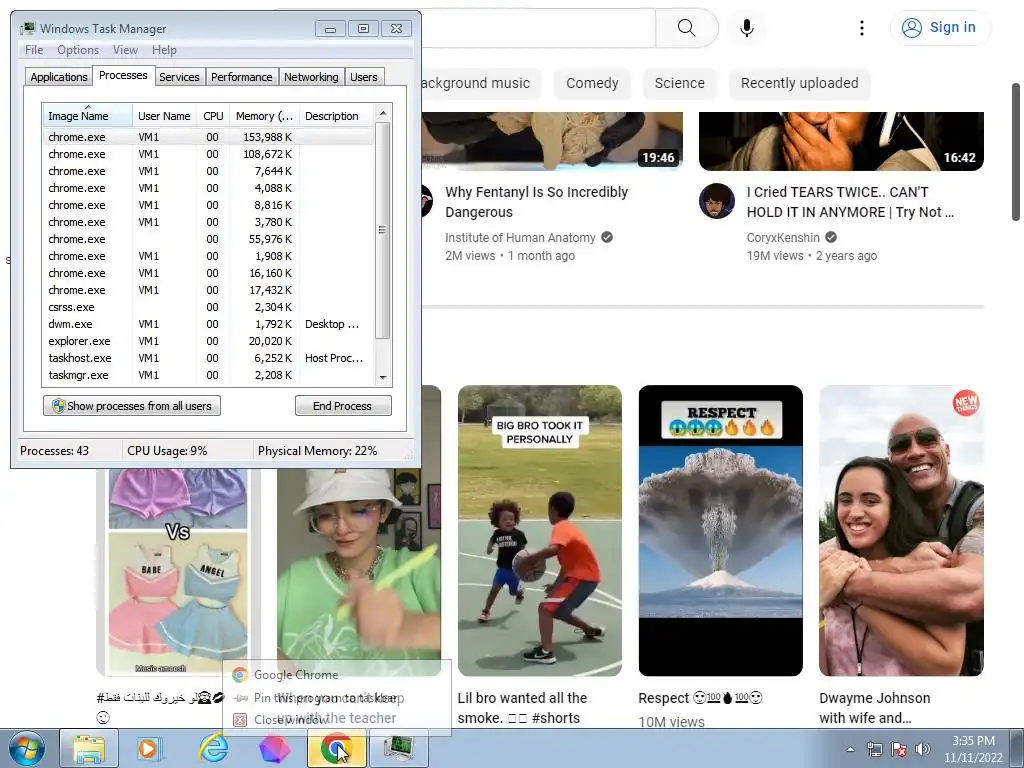Select chrome.exe row using 55,976 K
The image size is (1024, 768).
(208, 239)
